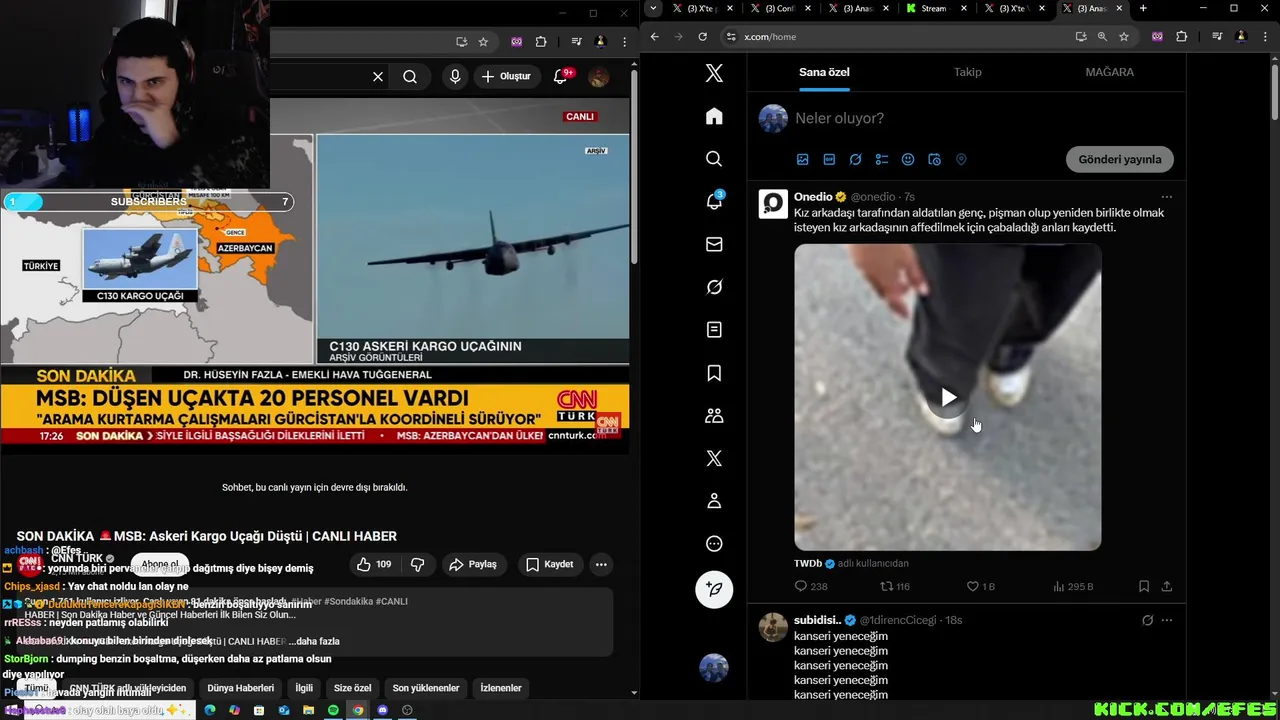Click the 'Gönderi yayınla' button
The width and height of the screenshot is (1280, 720).
[1120, 159]
